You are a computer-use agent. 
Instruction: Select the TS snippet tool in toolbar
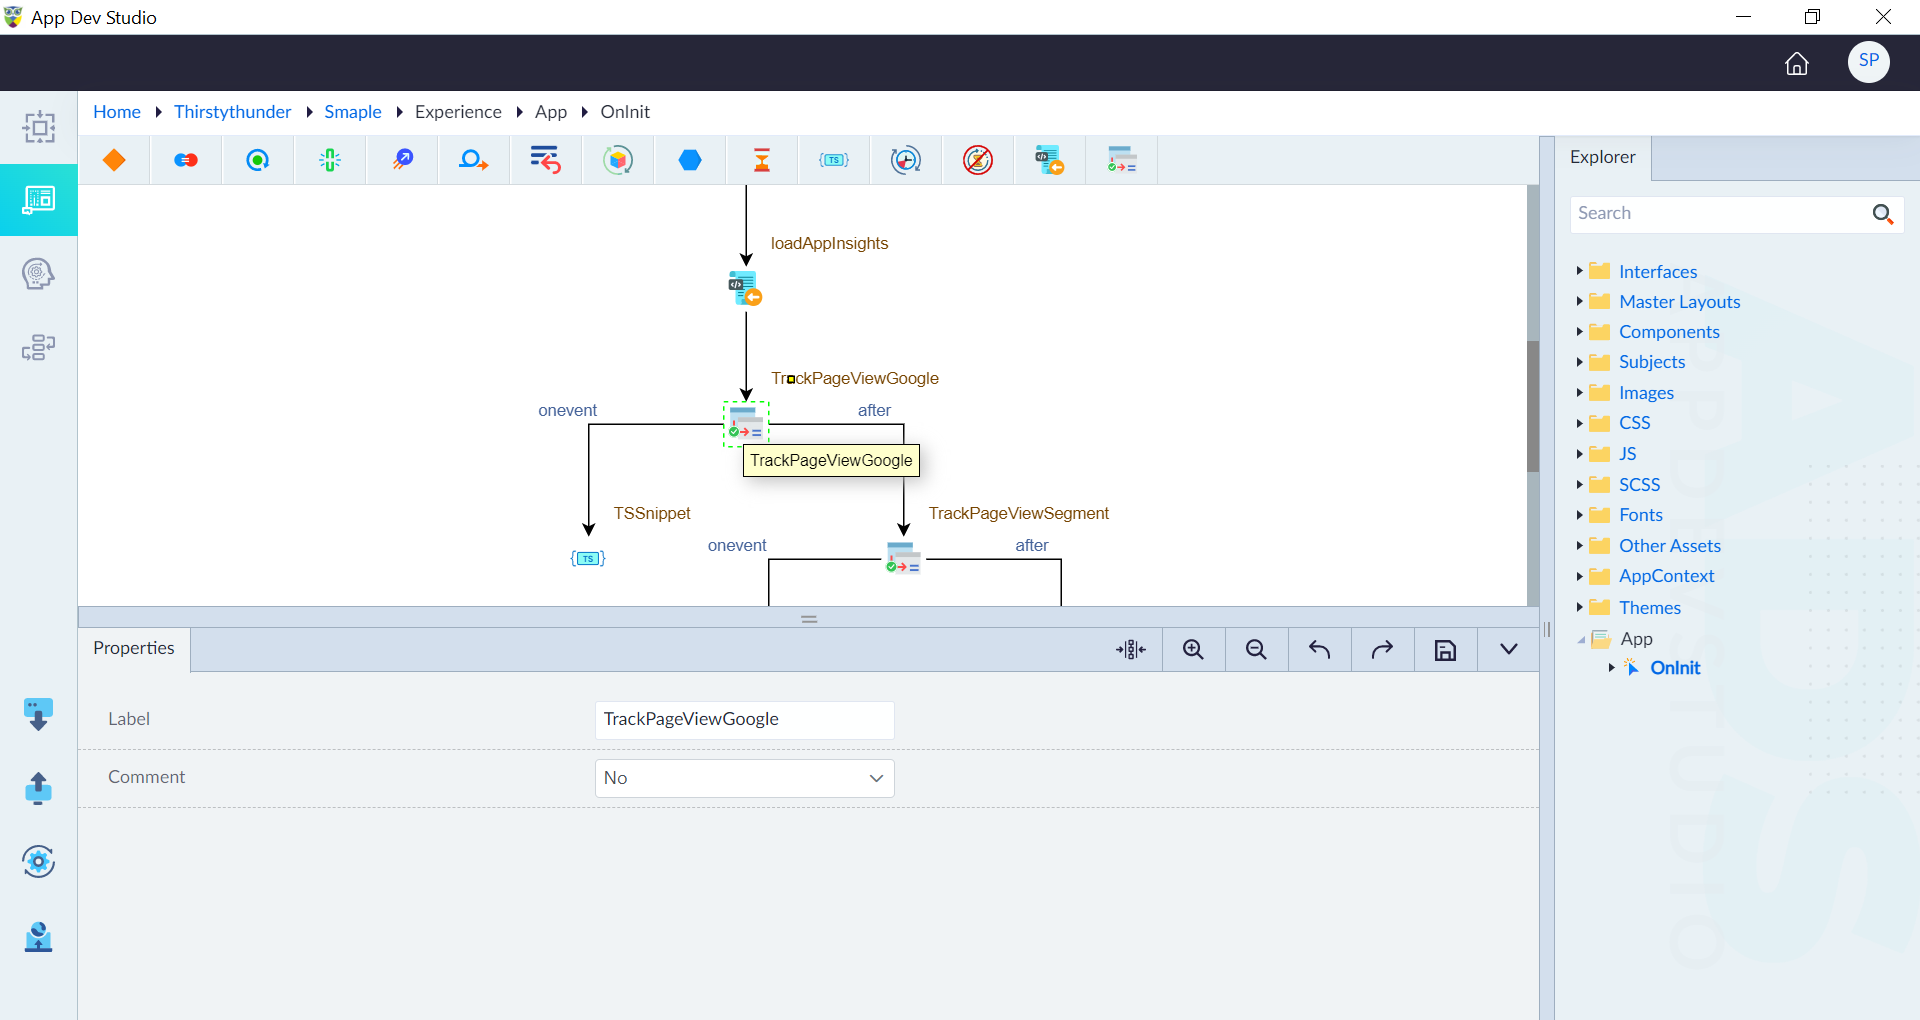pyautogui.click(x=834, y=160)
